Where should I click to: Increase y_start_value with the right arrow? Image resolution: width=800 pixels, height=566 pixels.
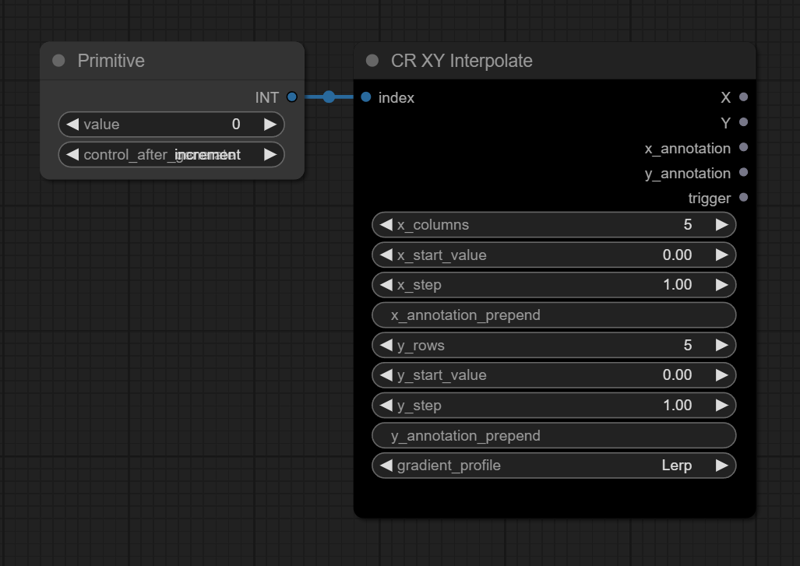point(721,375)
